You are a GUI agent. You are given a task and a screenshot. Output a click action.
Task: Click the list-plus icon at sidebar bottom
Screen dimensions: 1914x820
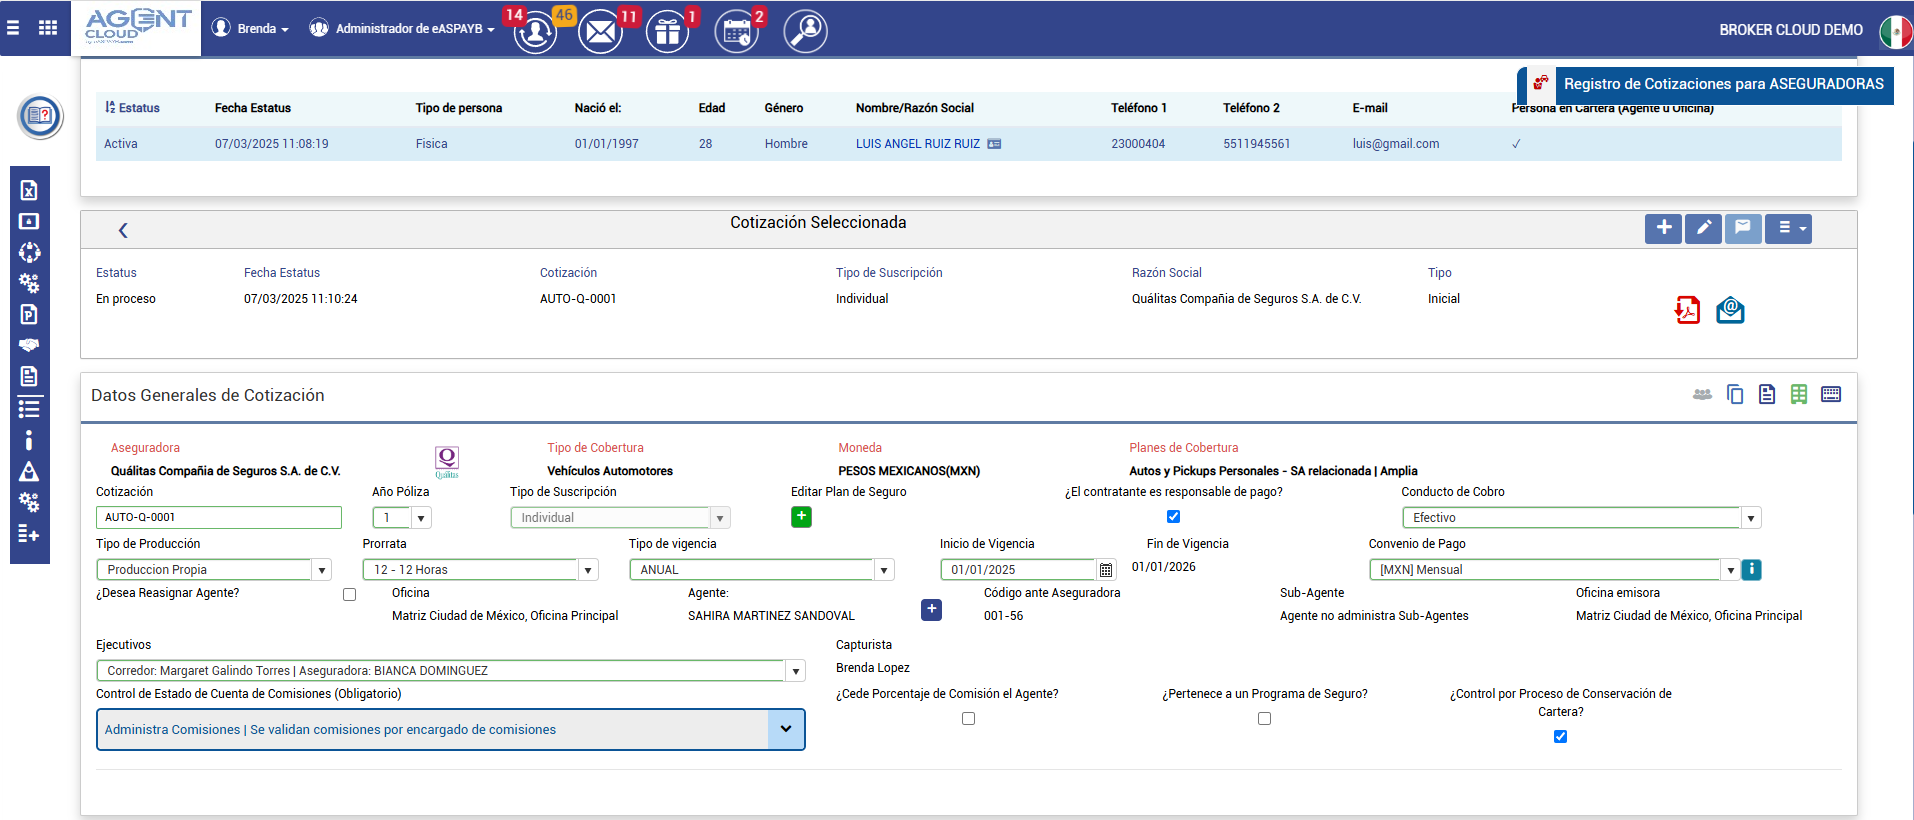tap(29, 534)
